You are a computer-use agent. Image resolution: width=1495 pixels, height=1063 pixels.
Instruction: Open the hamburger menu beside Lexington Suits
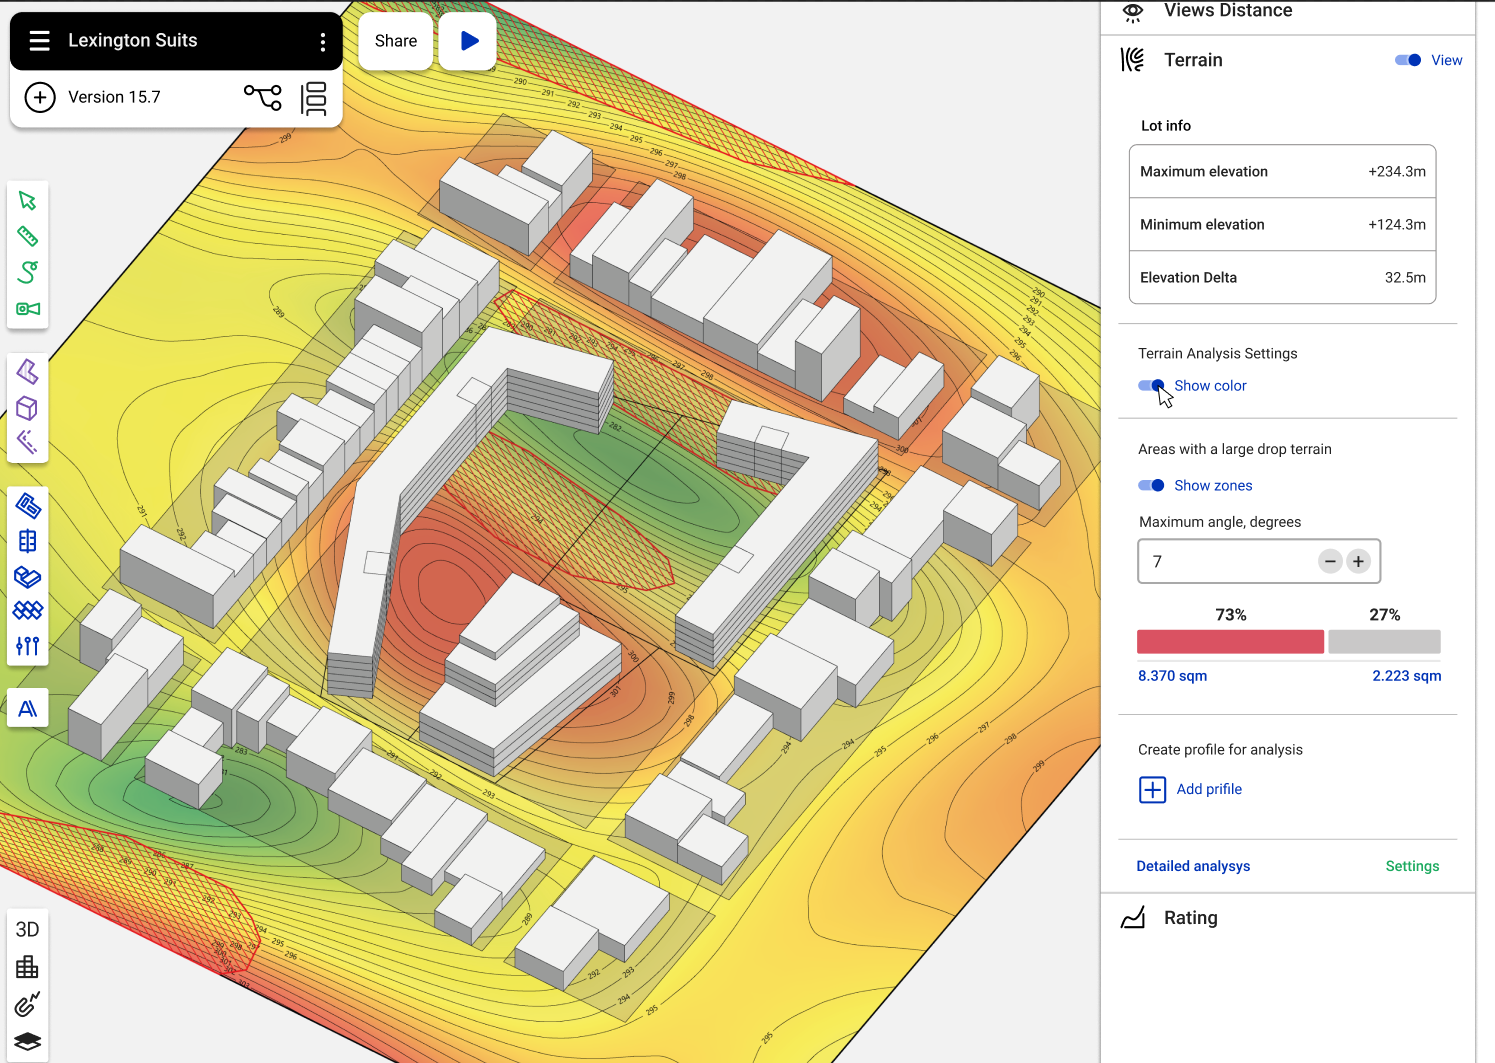point(40,41)
